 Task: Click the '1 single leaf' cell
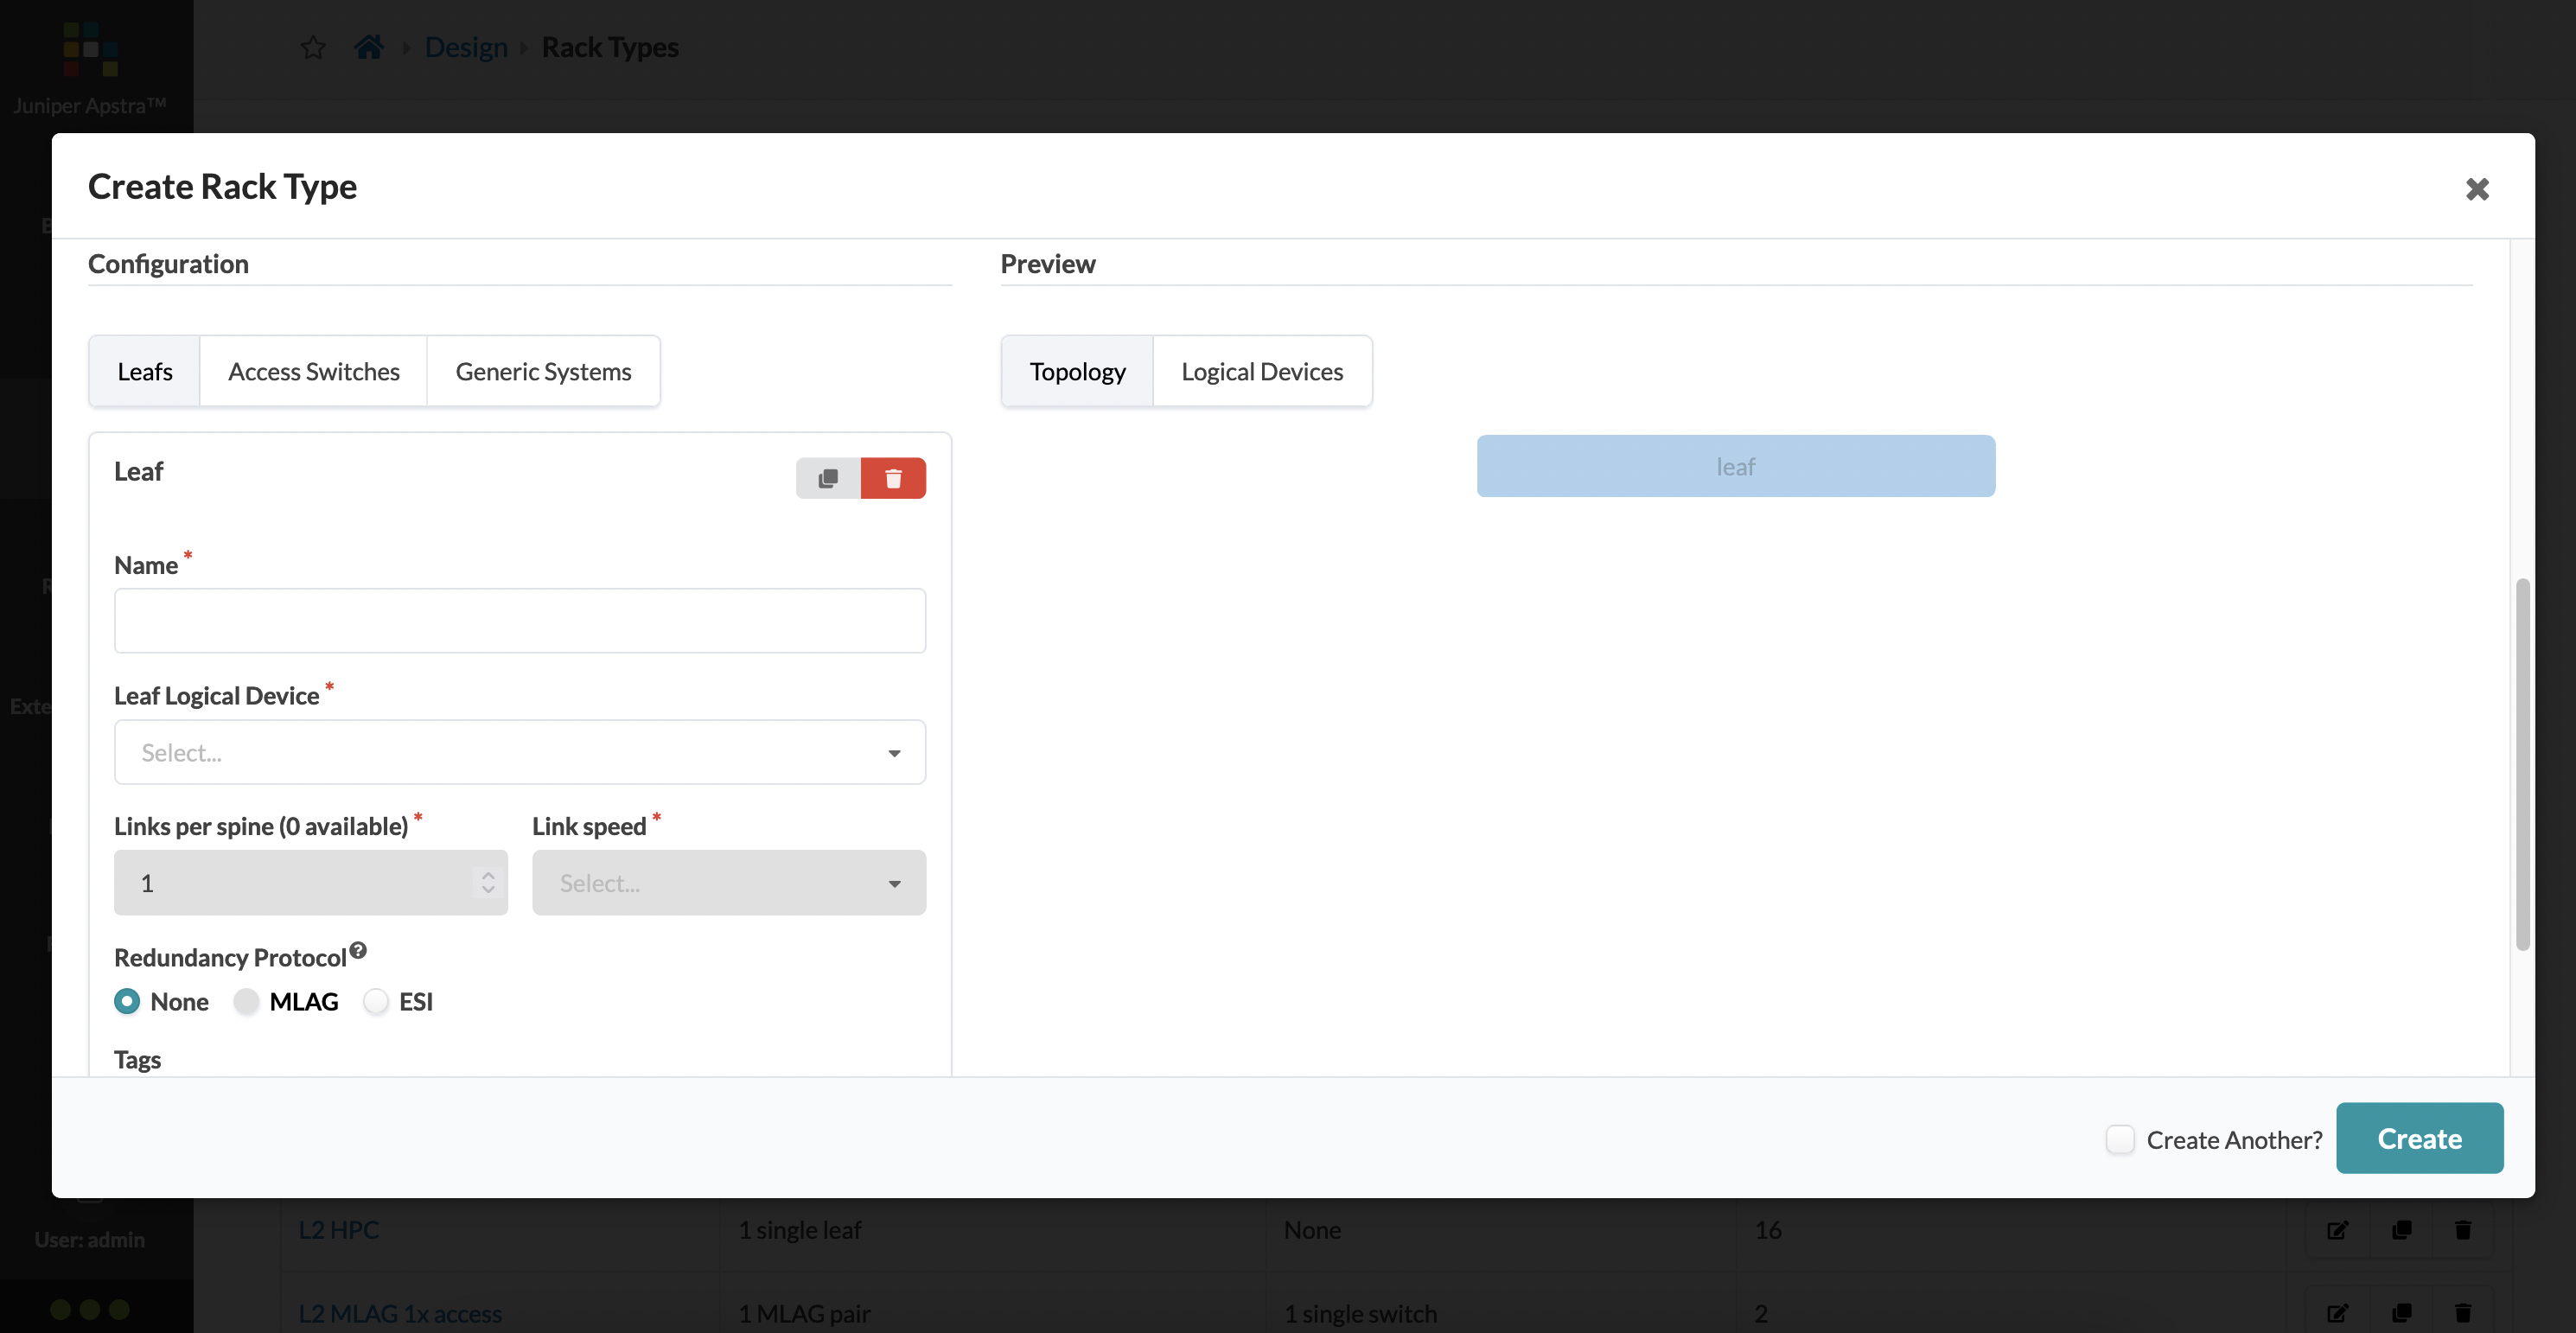800,1230
